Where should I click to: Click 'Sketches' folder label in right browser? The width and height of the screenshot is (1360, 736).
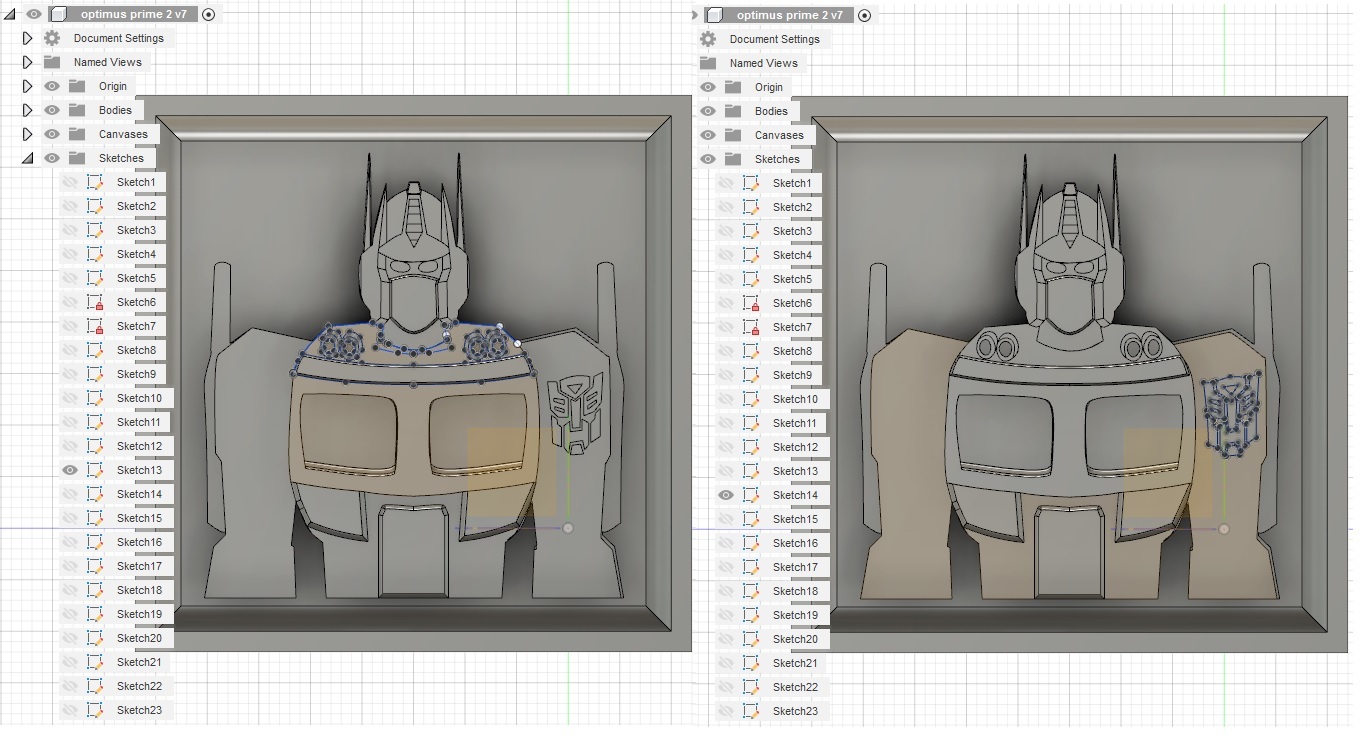[777, 159]
